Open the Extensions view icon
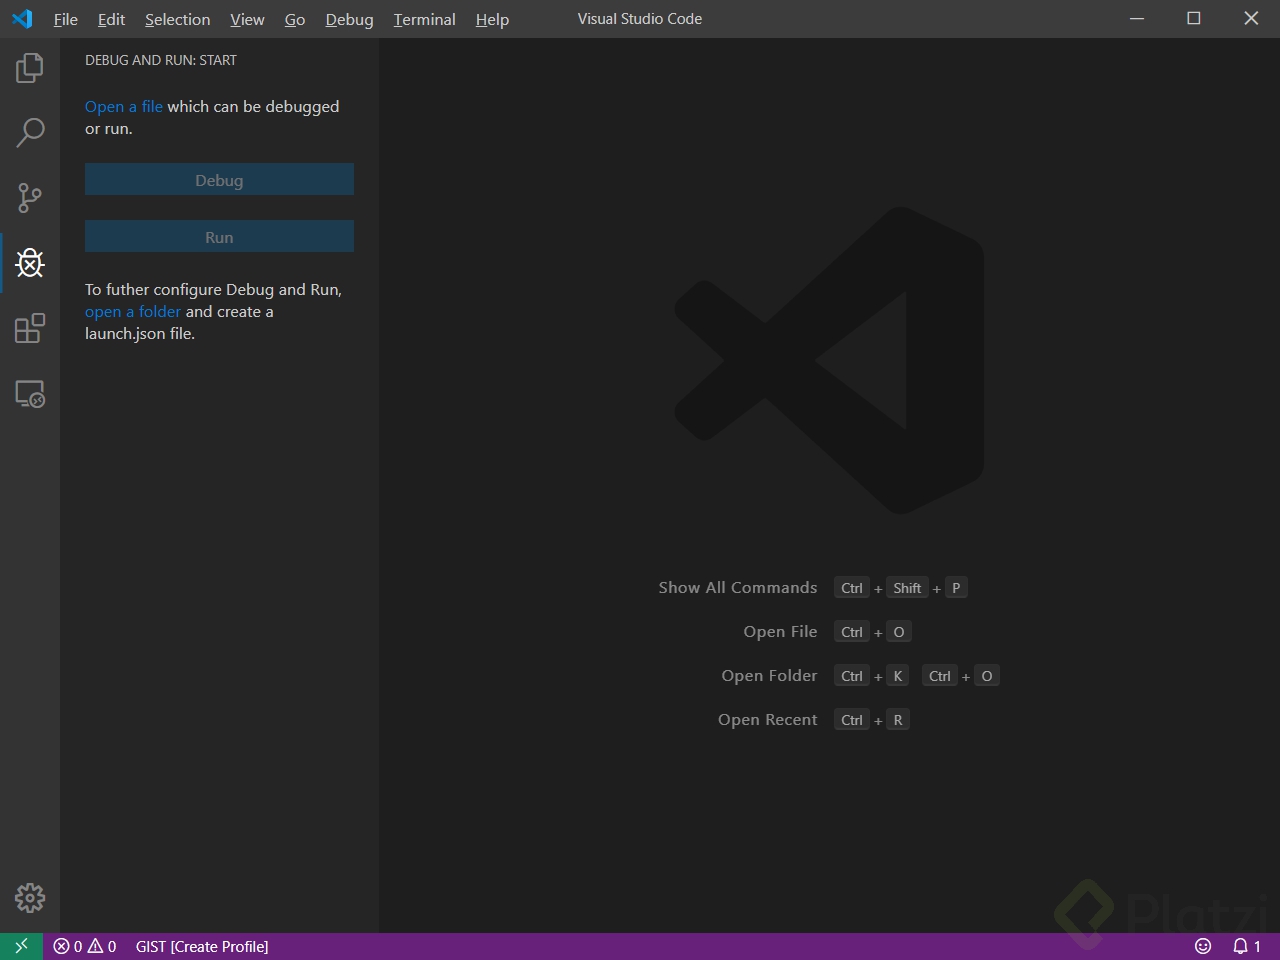The height and width of the screenshot is (960, 1280). (x=30, y=328)
